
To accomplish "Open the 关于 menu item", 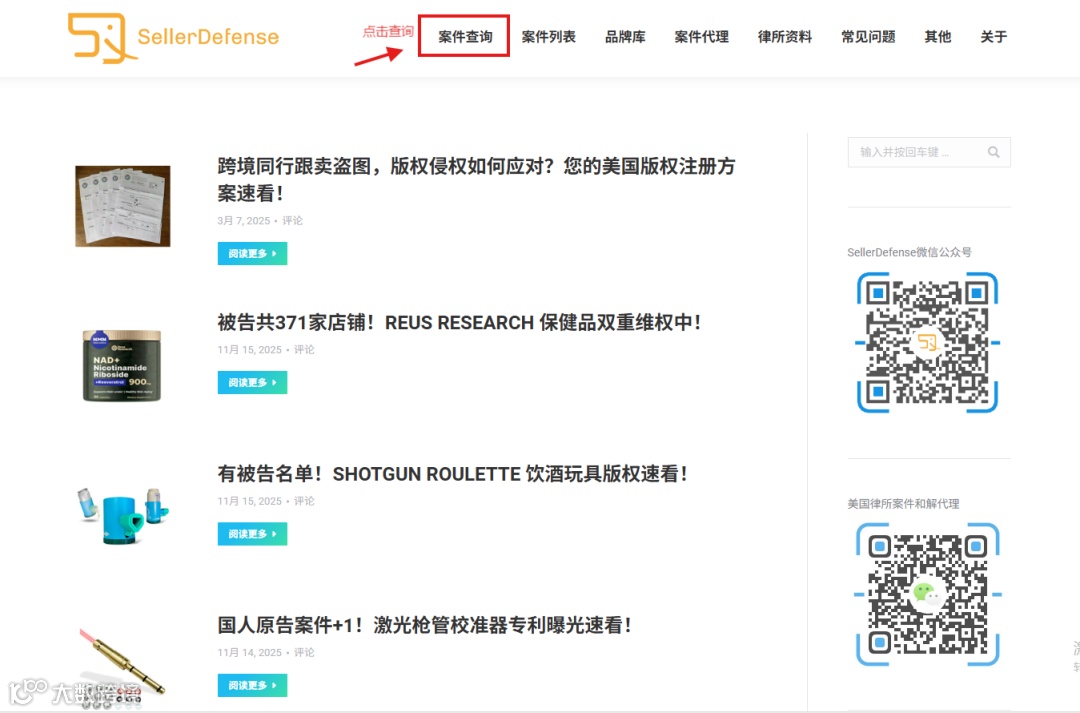I will tap(994, 37).
